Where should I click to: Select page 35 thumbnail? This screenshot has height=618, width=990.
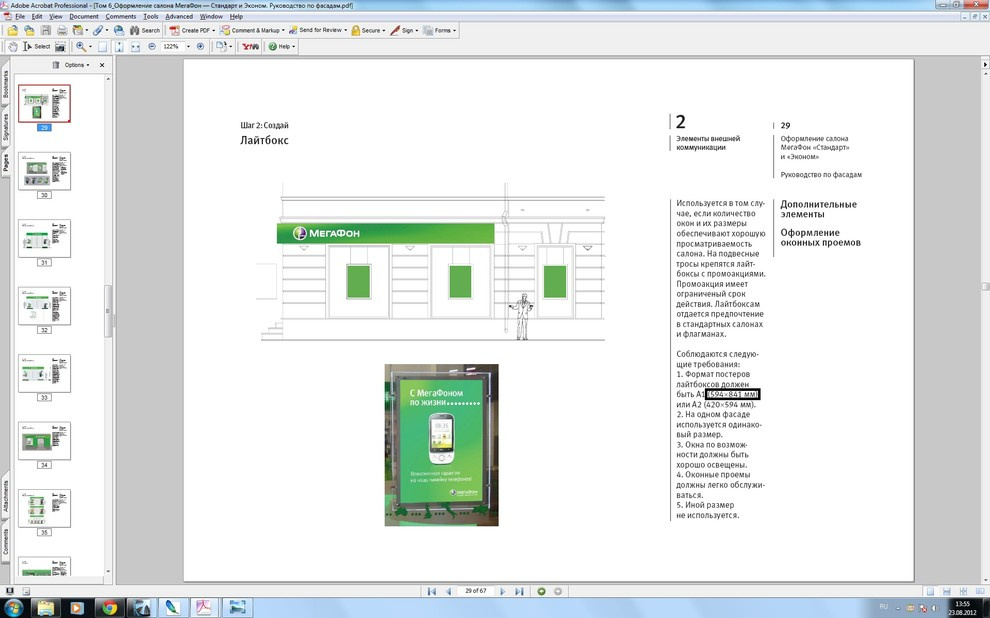click(44, 509)
